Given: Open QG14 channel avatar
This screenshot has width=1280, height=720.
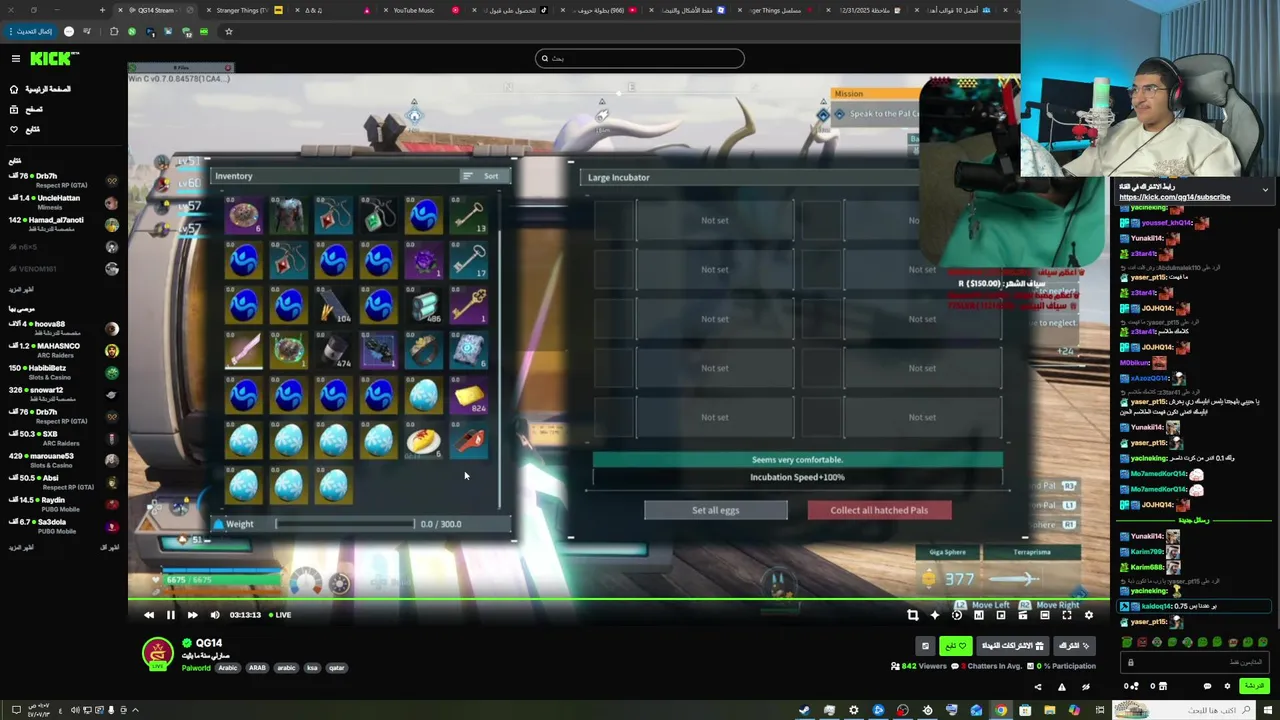Looking at the screenshot, I should pos(157,654).
